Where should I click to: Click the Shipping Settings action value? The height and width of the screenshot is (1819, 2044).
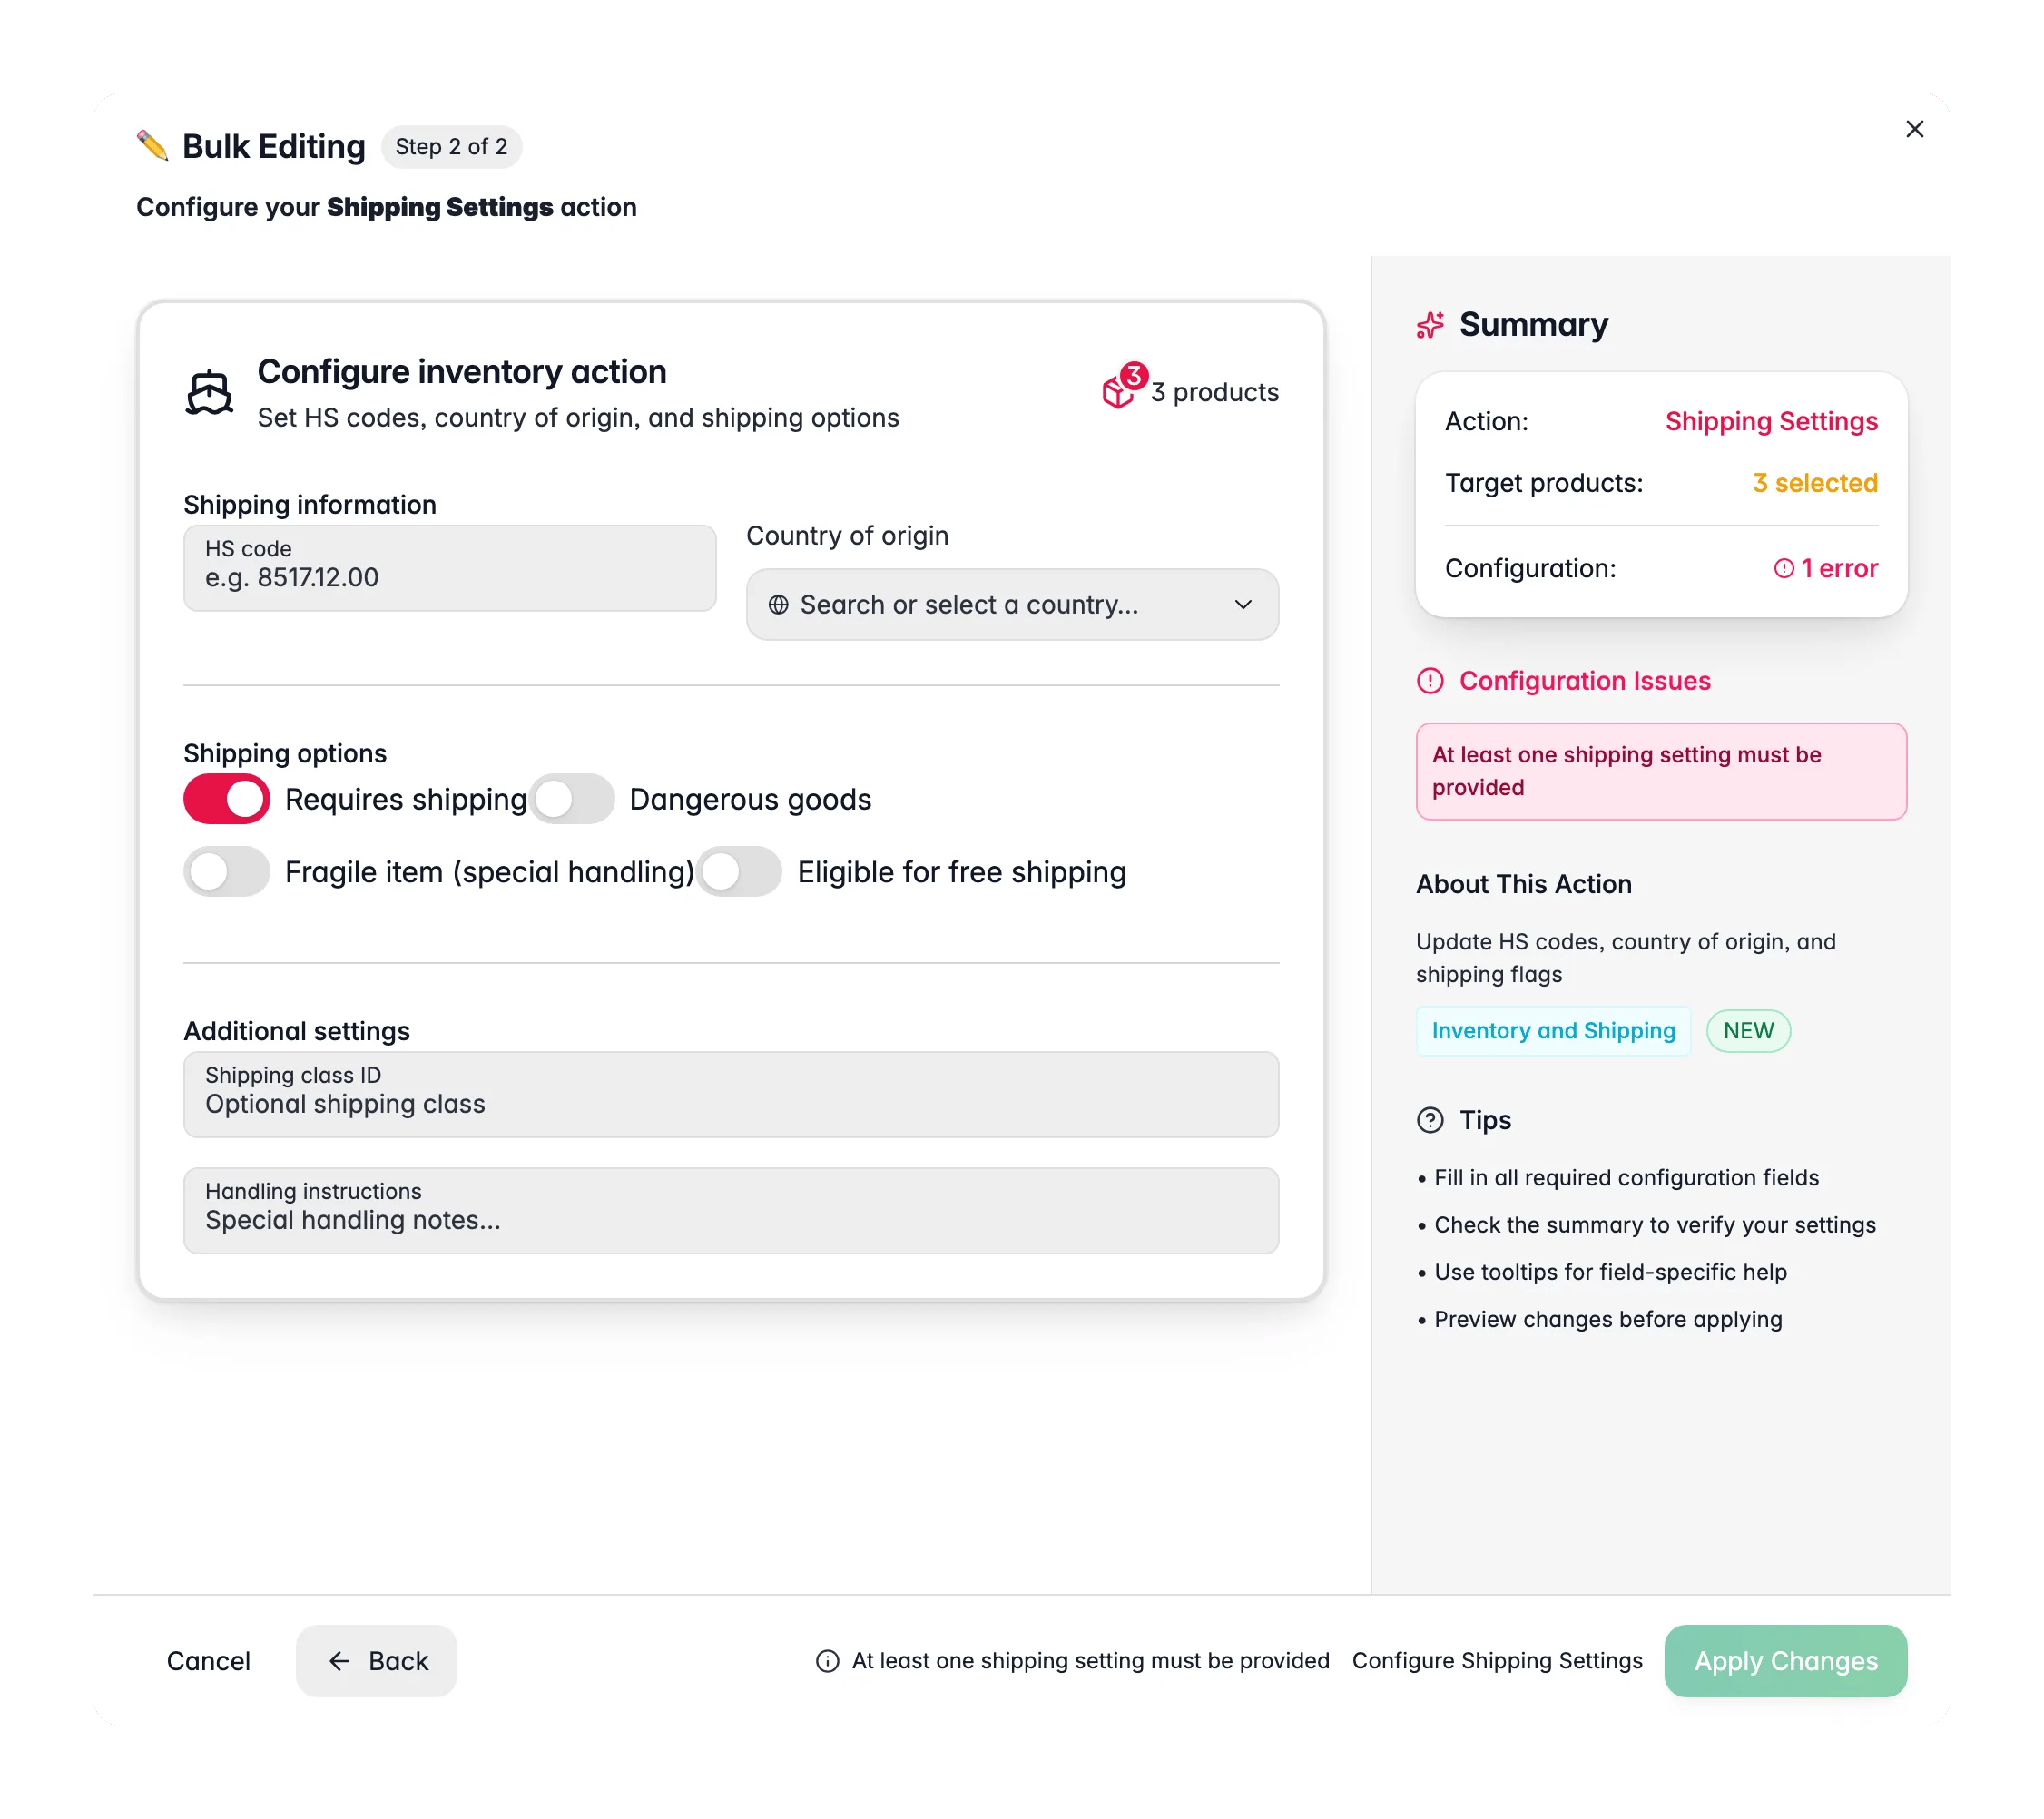[1771, 421]
